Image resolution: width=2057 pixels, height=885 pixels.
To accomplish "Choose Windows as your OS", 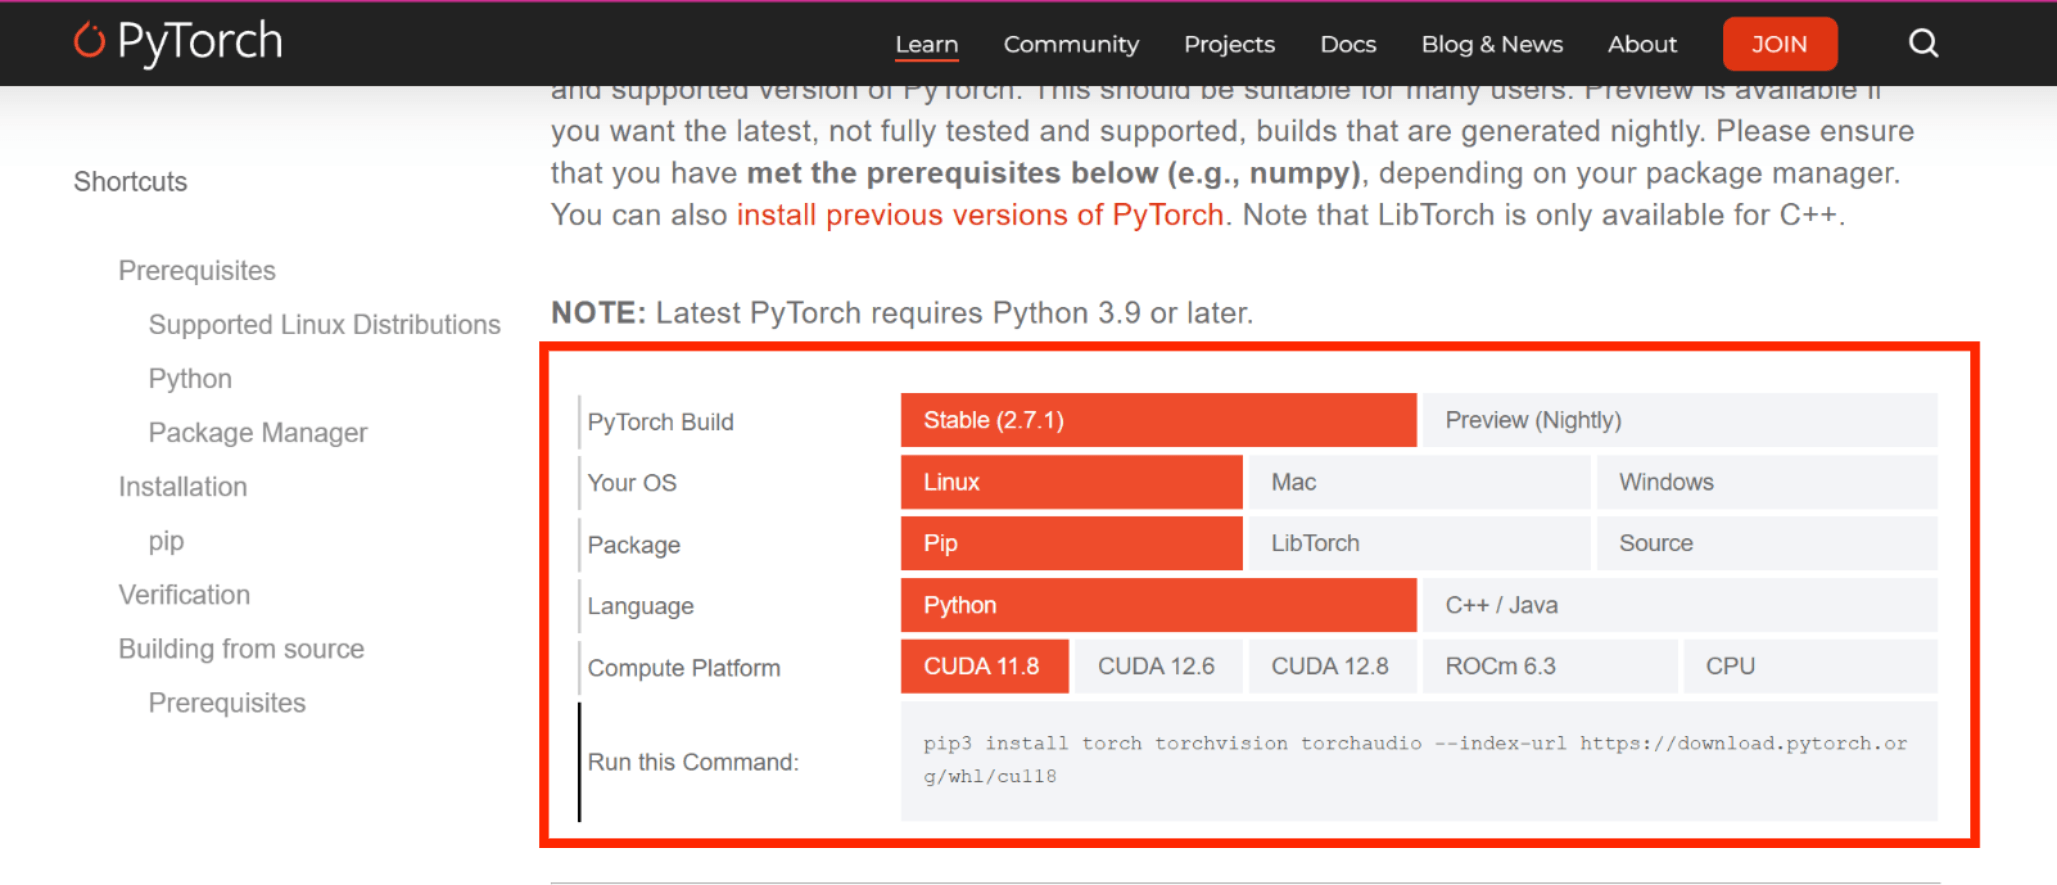I will point(1767,482).
